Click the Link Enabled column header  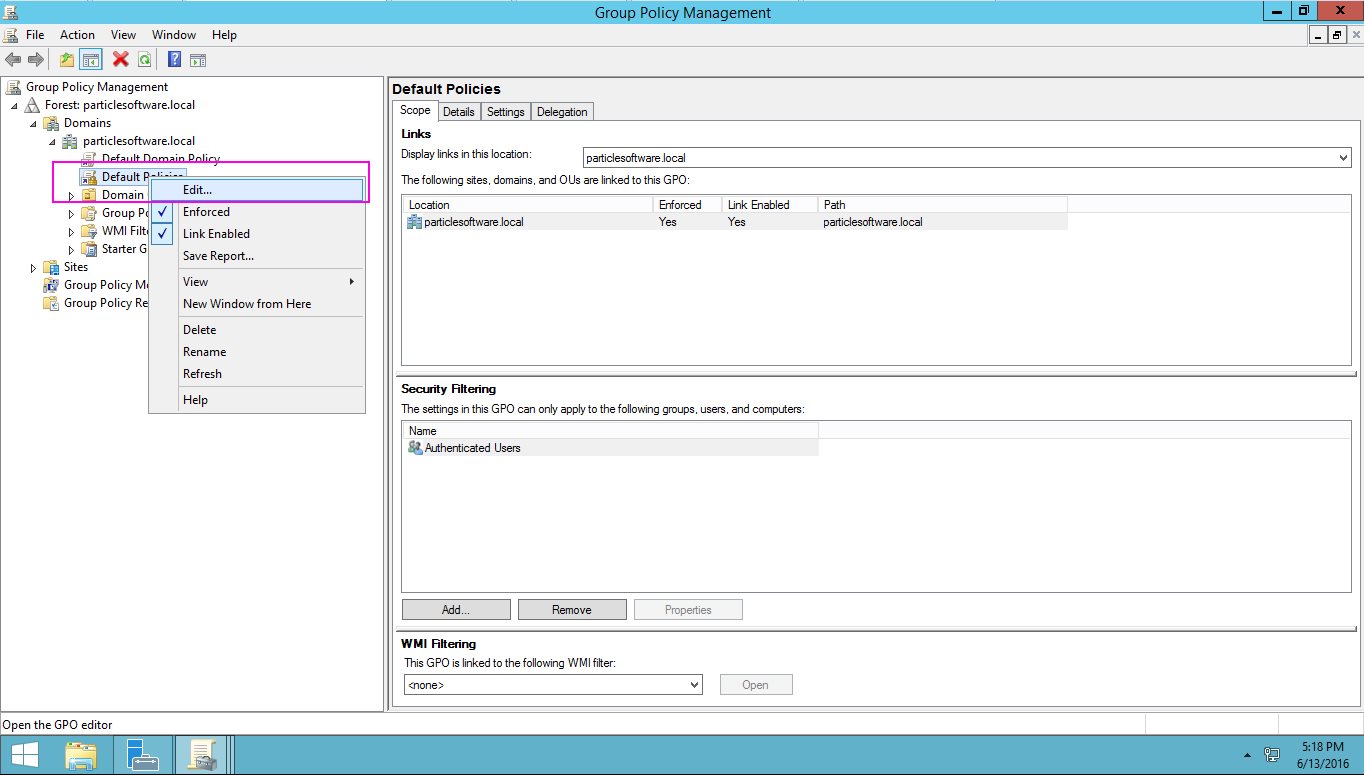click(x=770, y=205)
